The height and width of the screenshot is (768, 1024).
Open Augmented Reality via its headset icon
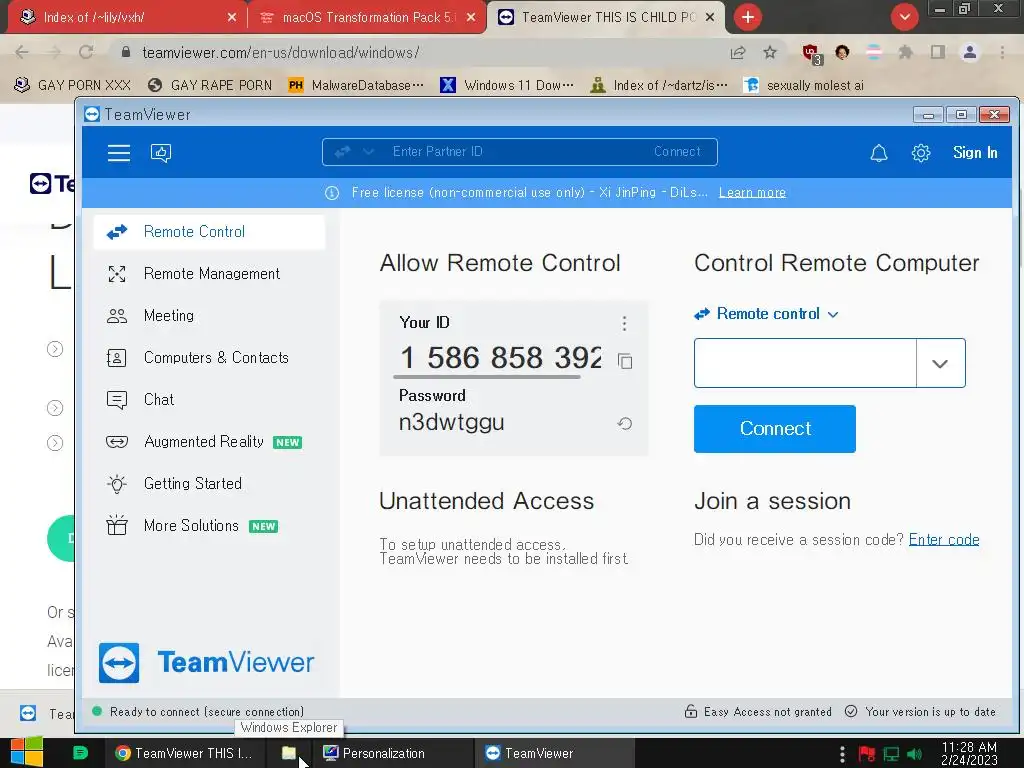click(117, 442)
